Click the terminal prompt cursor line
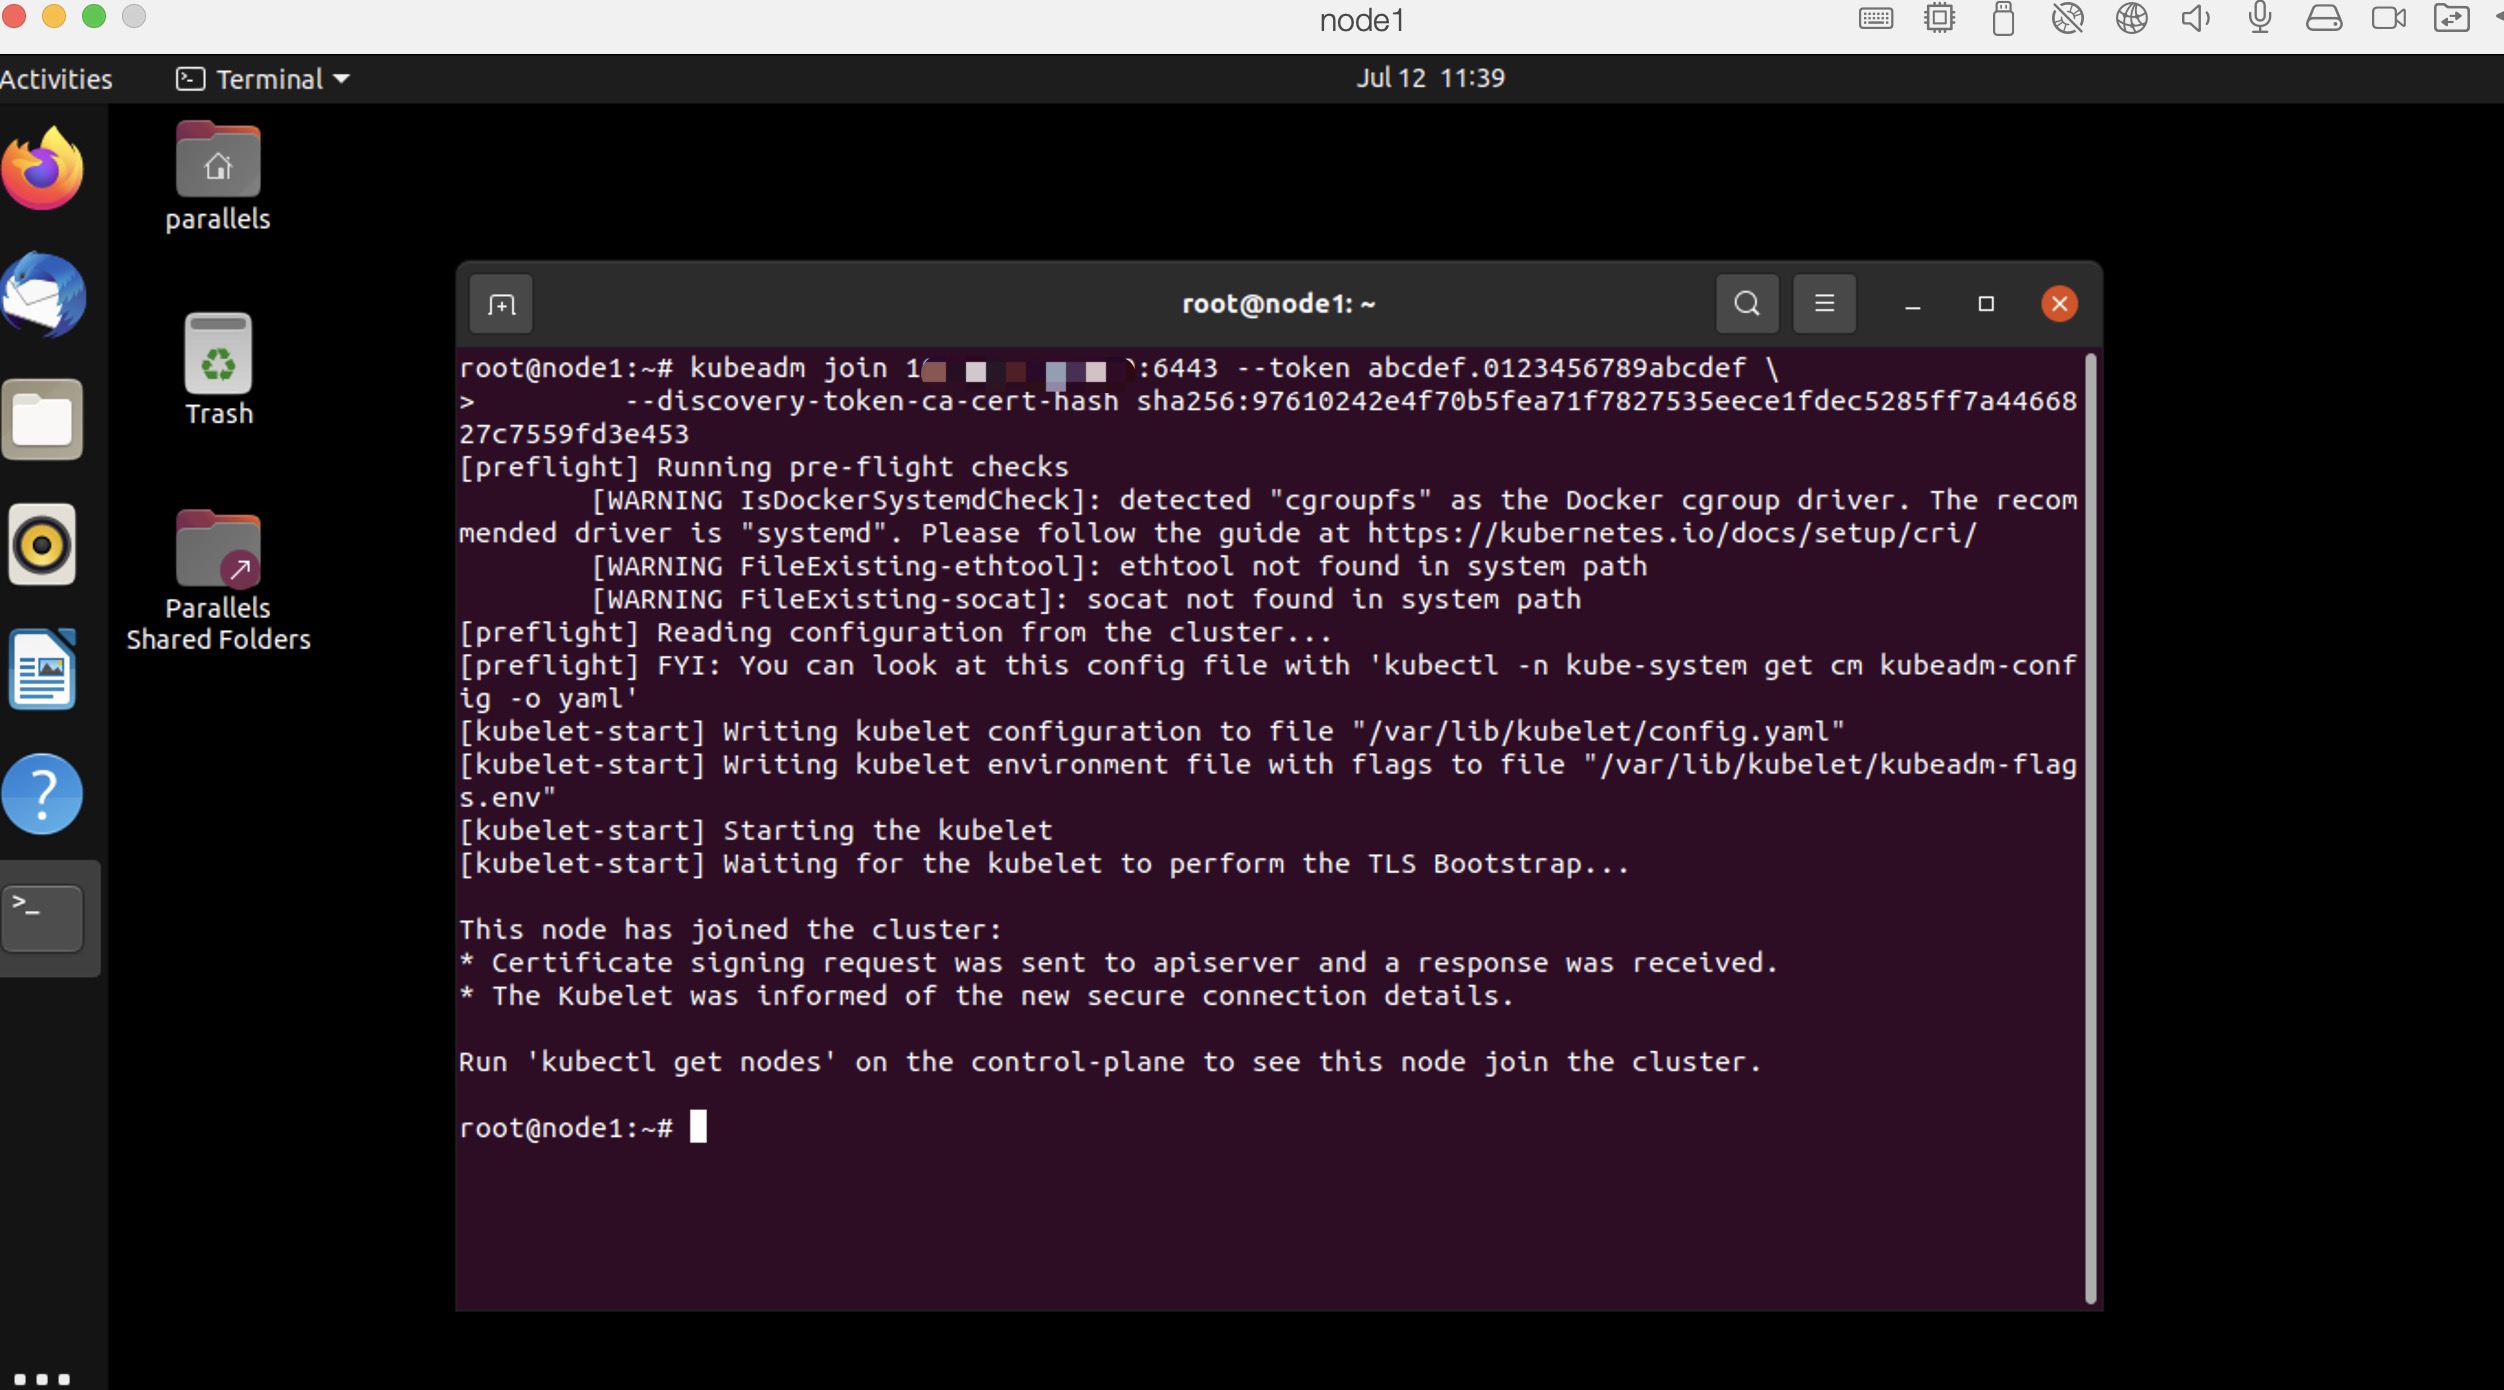2504x1390 pixels. point(583,1128)
